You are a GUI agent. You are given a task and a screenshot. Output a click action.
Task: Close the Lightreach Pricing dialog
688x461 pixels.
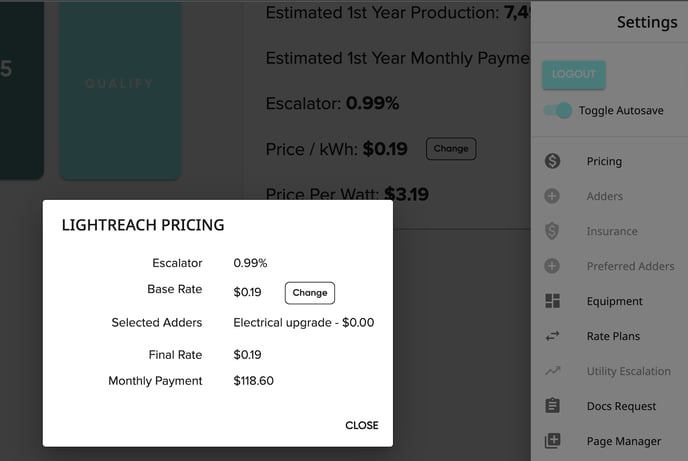[x=362, y=425]
